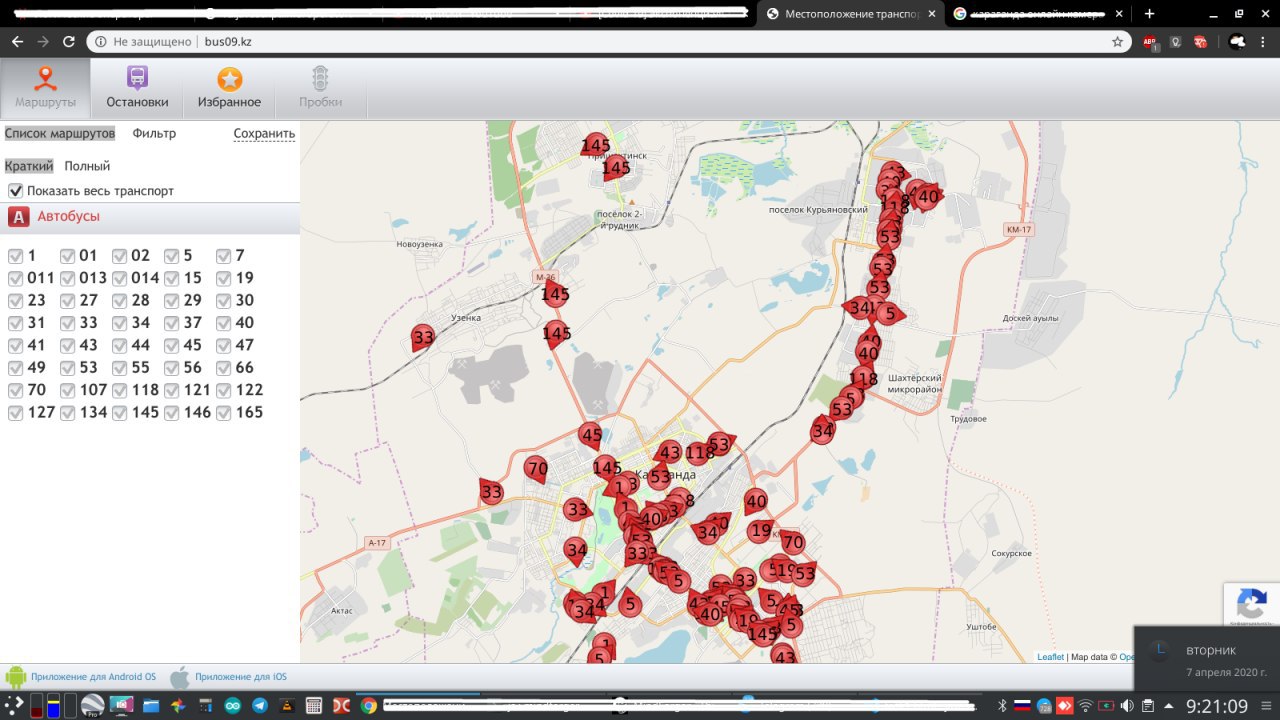
Task: Open the Android OS app link
Action: tap(93, 677)
